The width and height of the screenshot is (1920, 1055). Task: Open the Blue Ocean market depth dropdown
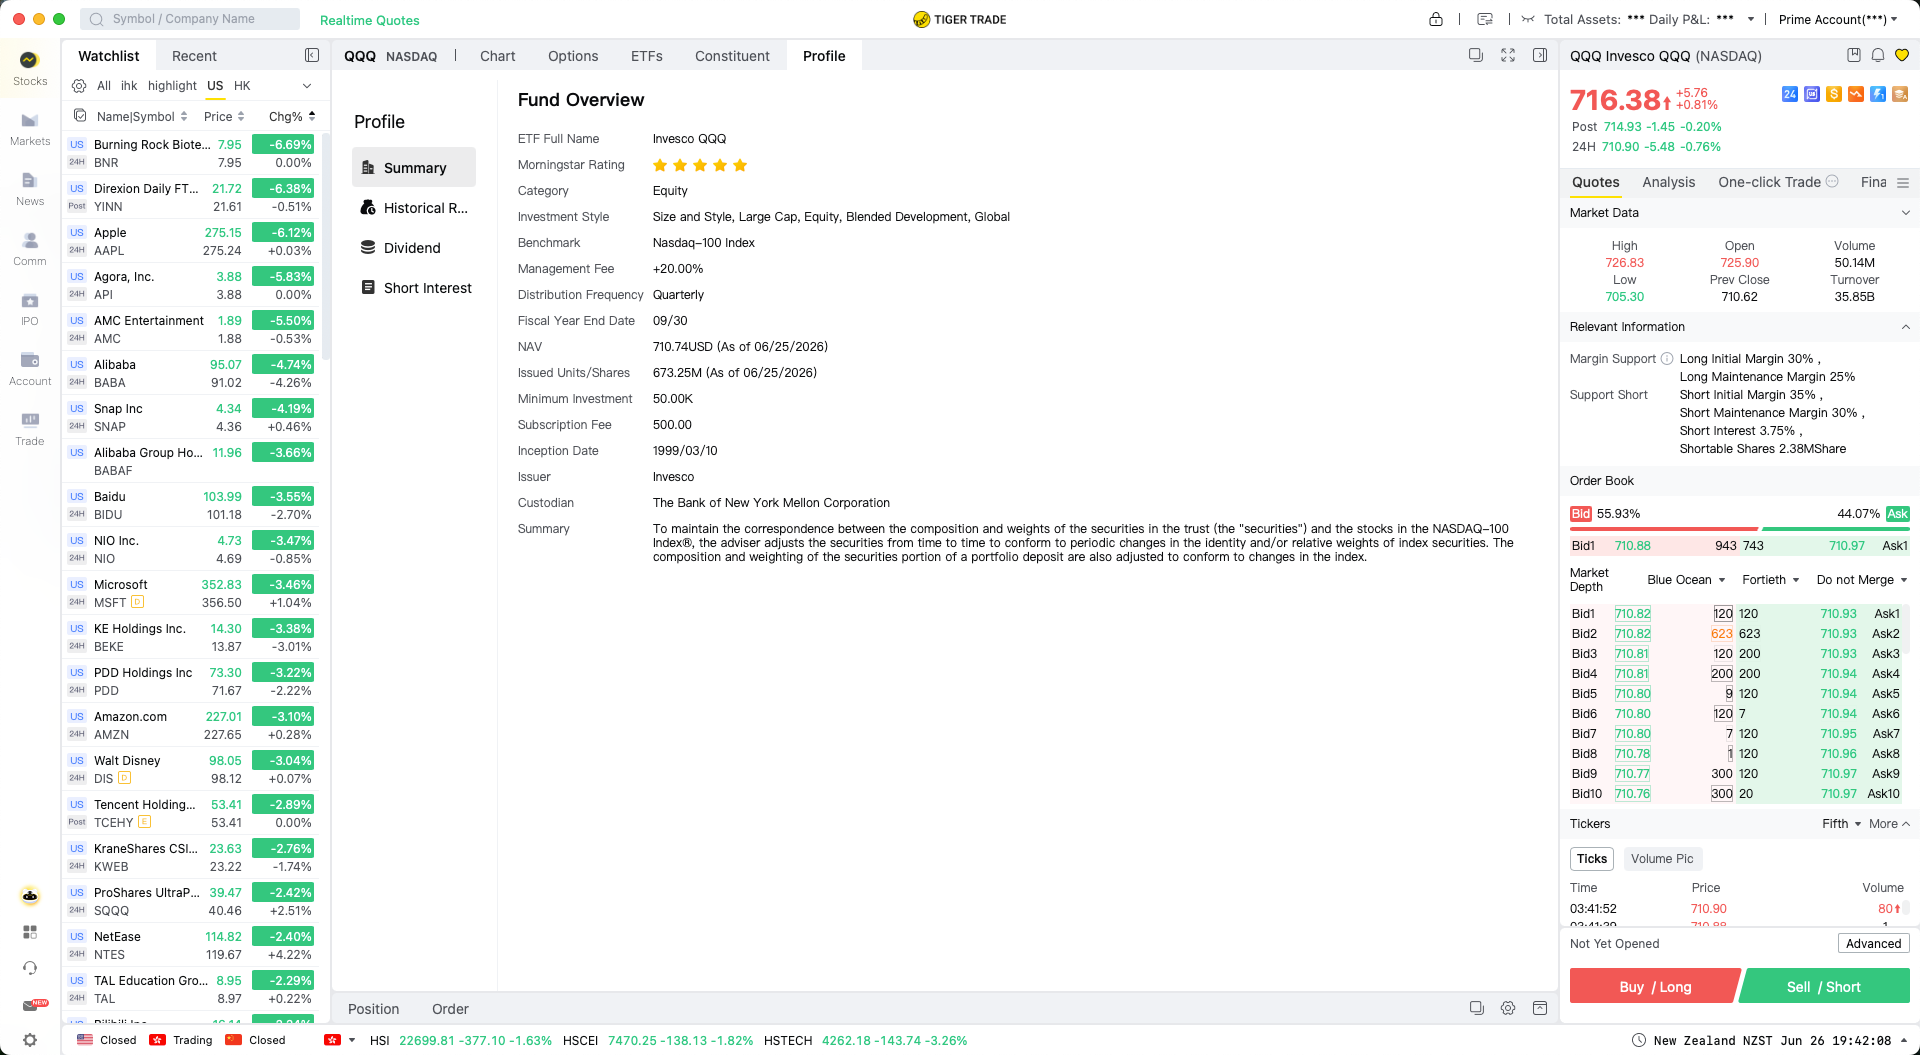(x=1686, y=580)
